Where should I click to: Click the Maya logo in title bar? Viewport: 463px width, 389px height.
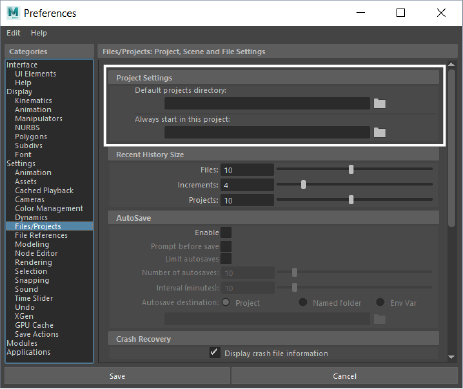click(x=13, y=13)
